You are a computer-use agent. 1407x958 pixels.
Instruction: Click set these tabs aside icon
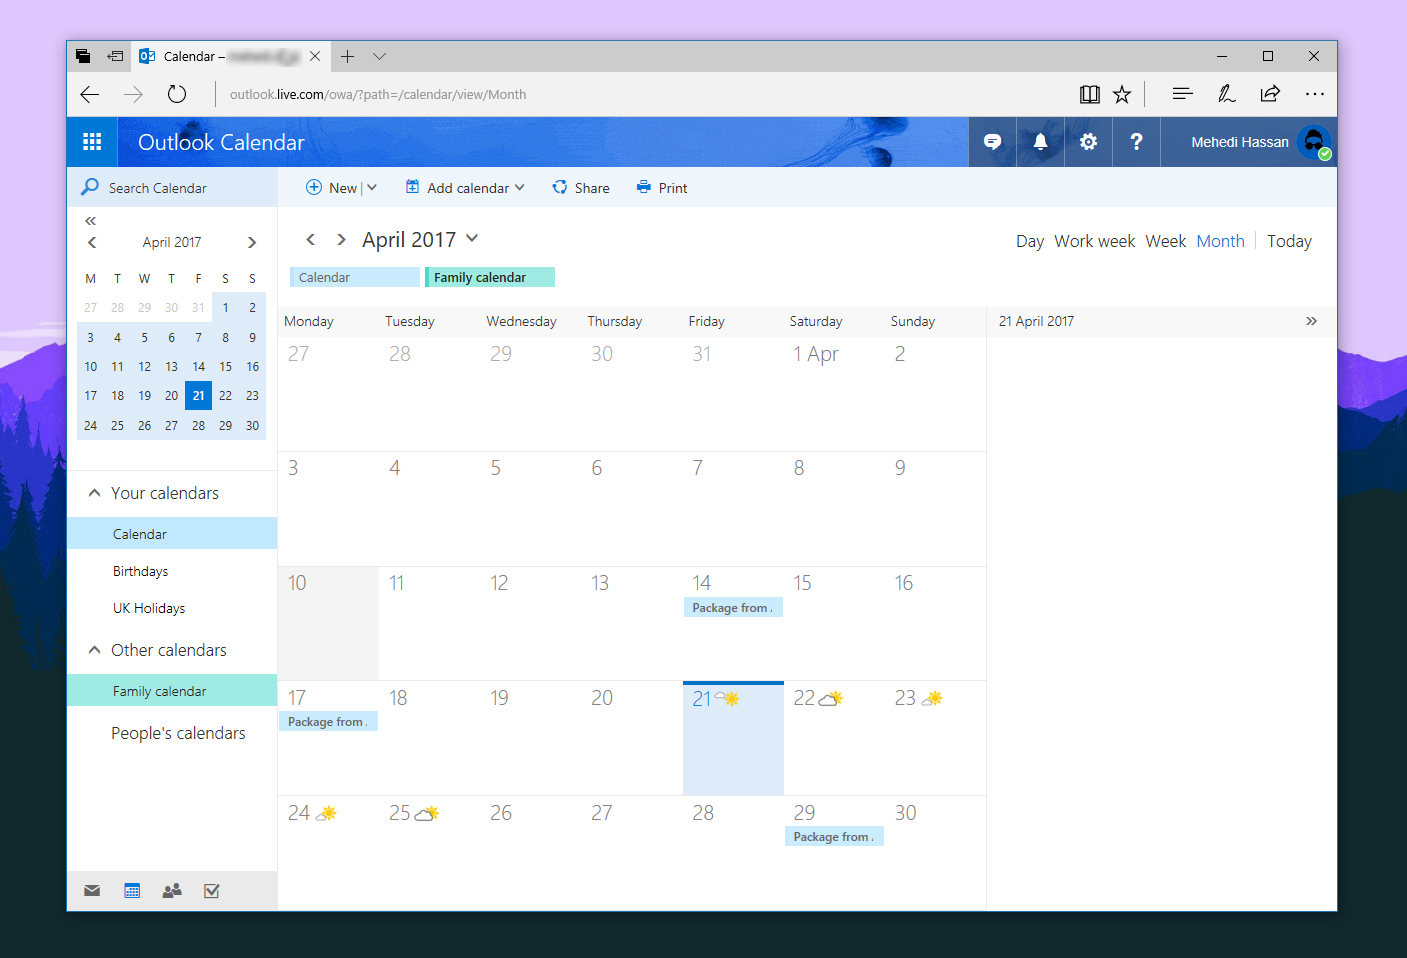click(x=115, y=56)
